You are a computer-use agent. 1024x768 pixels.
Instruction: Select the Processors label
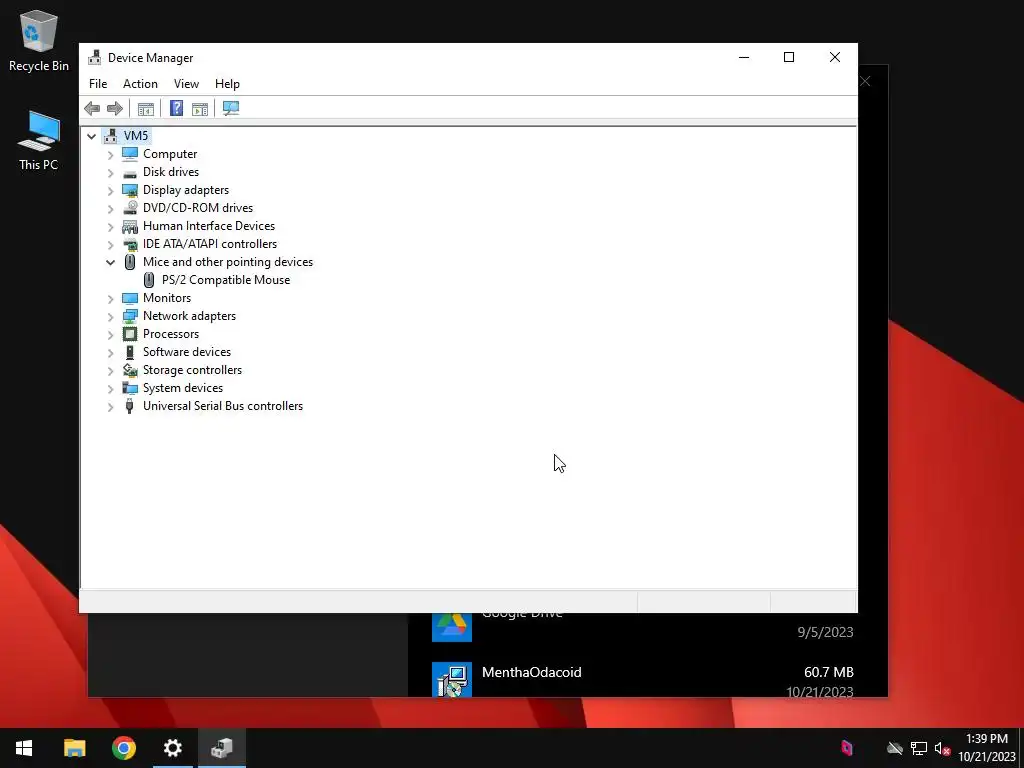[x=171, y=334]
